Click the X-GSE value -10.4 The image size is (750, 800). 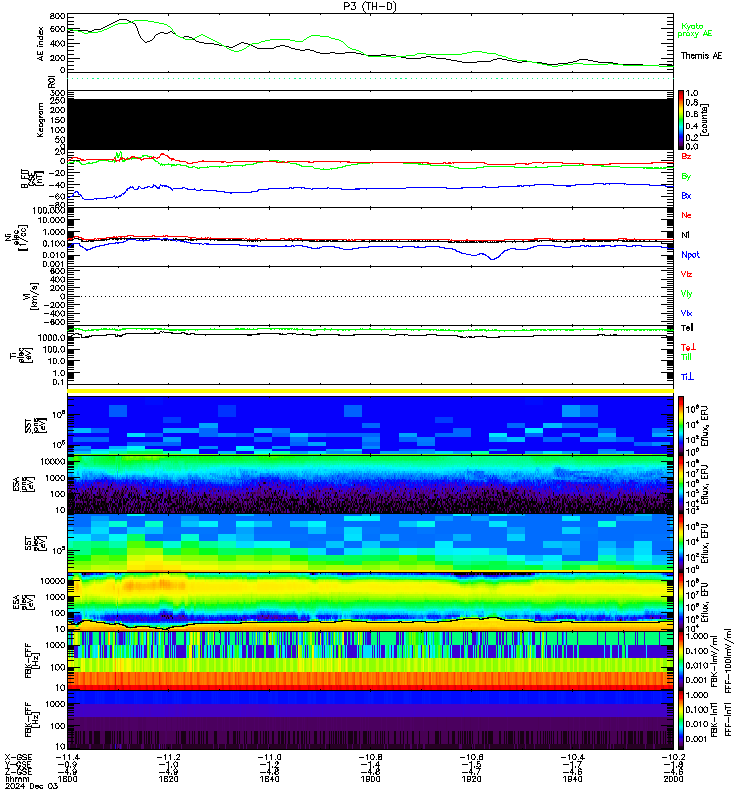pyautogui.click(x=572, y=757)
